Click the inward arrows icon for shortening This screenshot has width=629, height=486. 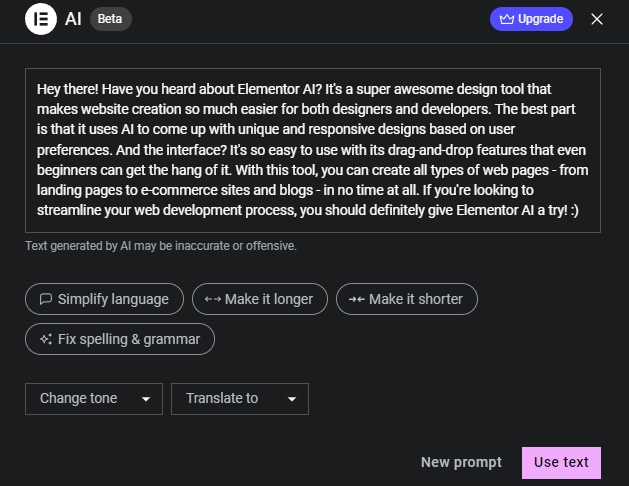[x=355, y=299]
